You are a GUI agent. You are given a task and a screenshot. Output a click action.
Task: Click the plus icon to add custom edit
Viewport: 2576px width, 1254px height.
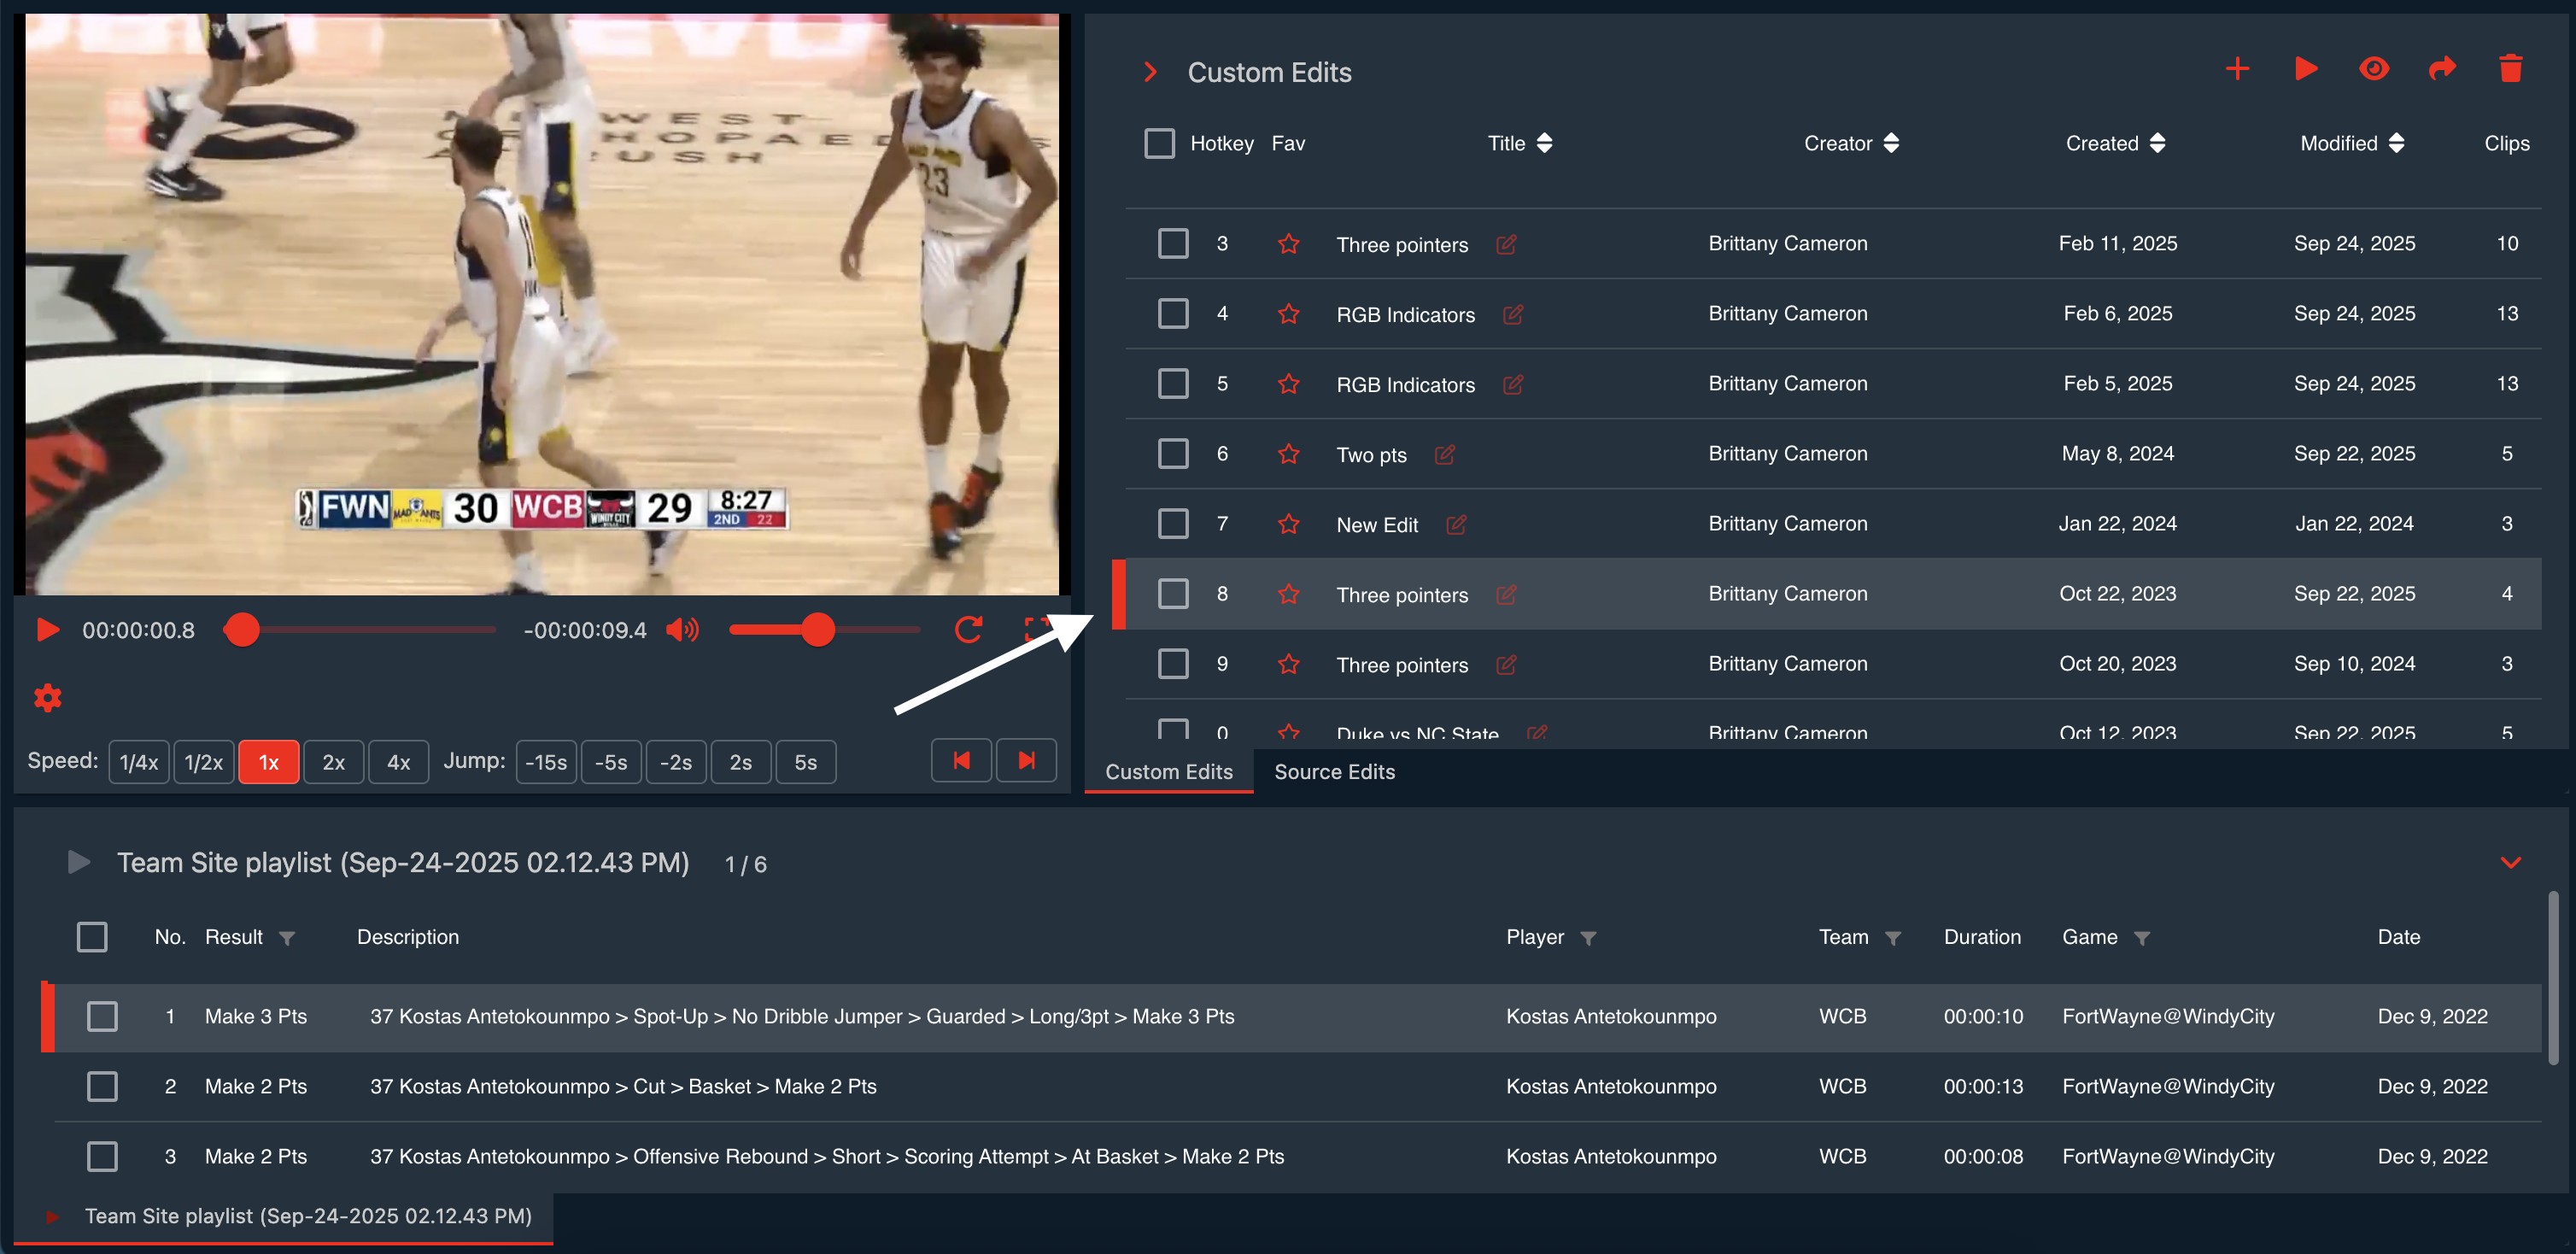coord(2237,69)
